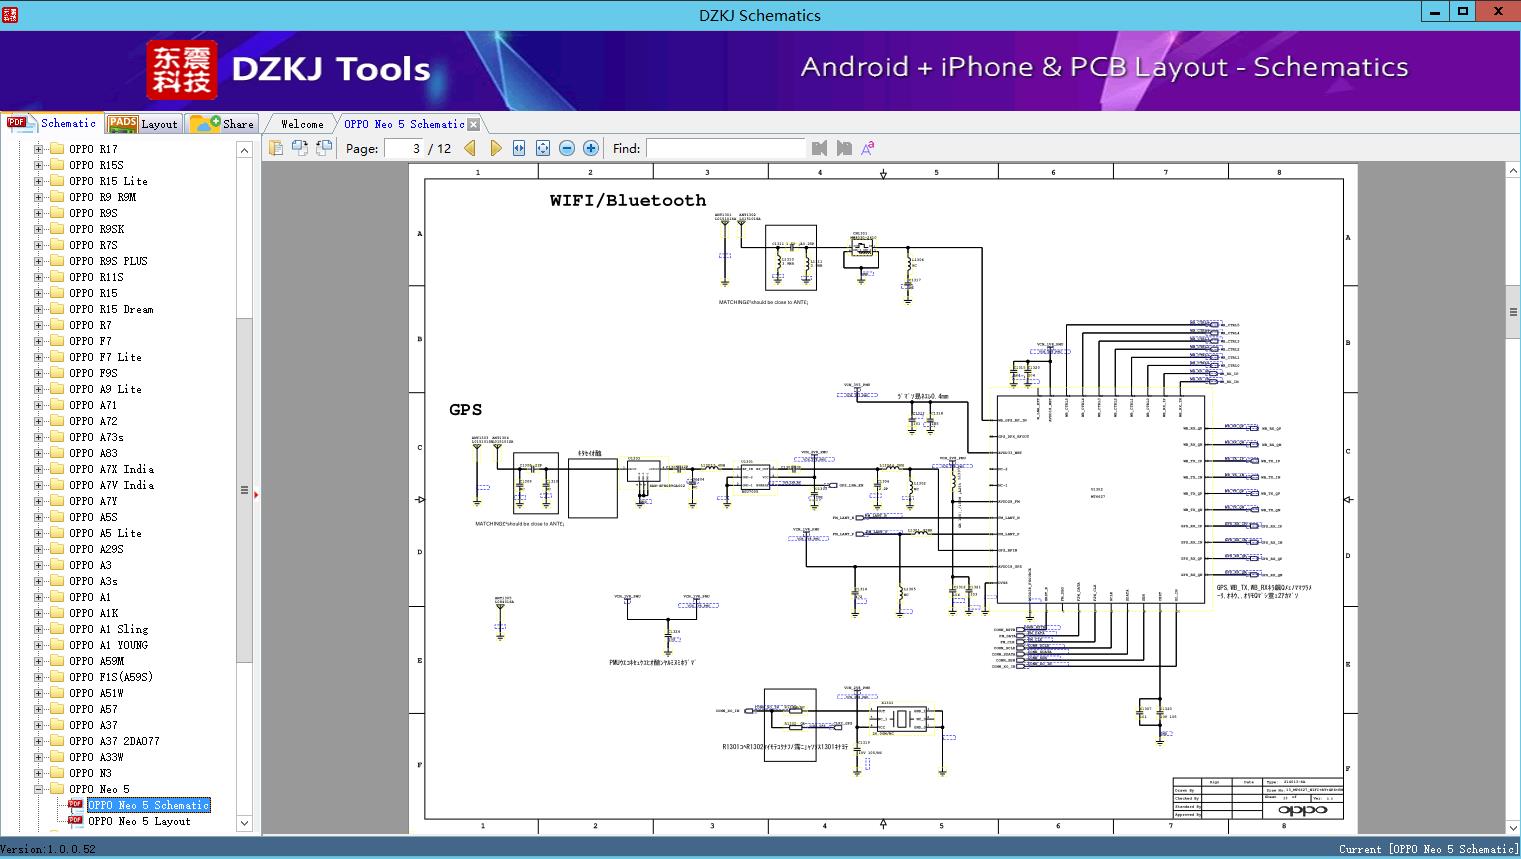Image resolution: width=1521 pixels, height=859 pixels.
Task: Click folder icon of OPPO A1K
Action: pos(57,613)
